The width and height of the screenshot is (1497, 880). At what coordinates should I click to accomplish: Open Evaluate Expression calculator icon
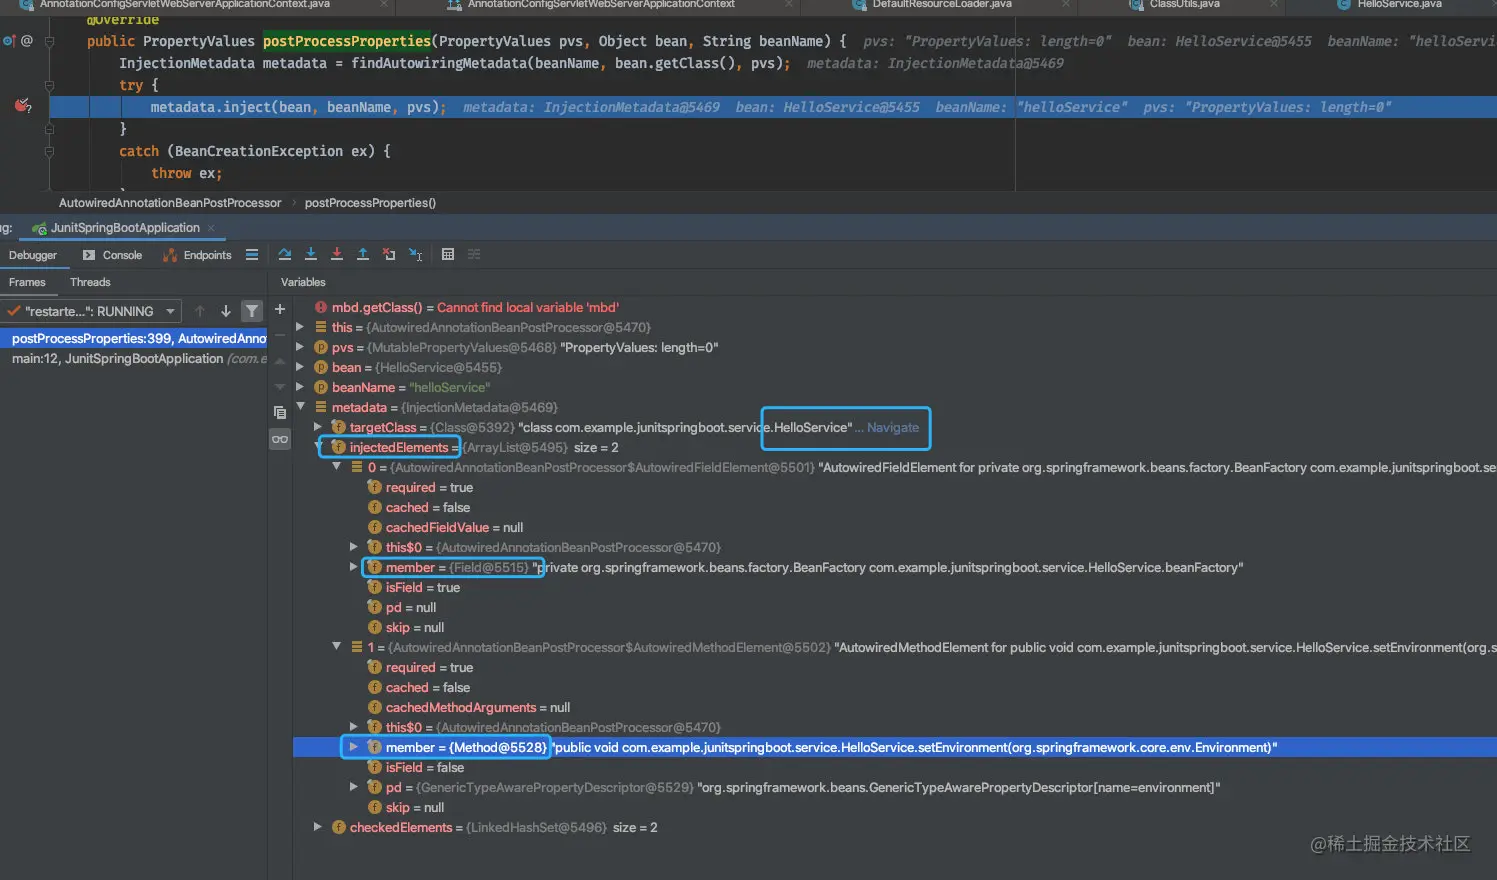[448, 254]
